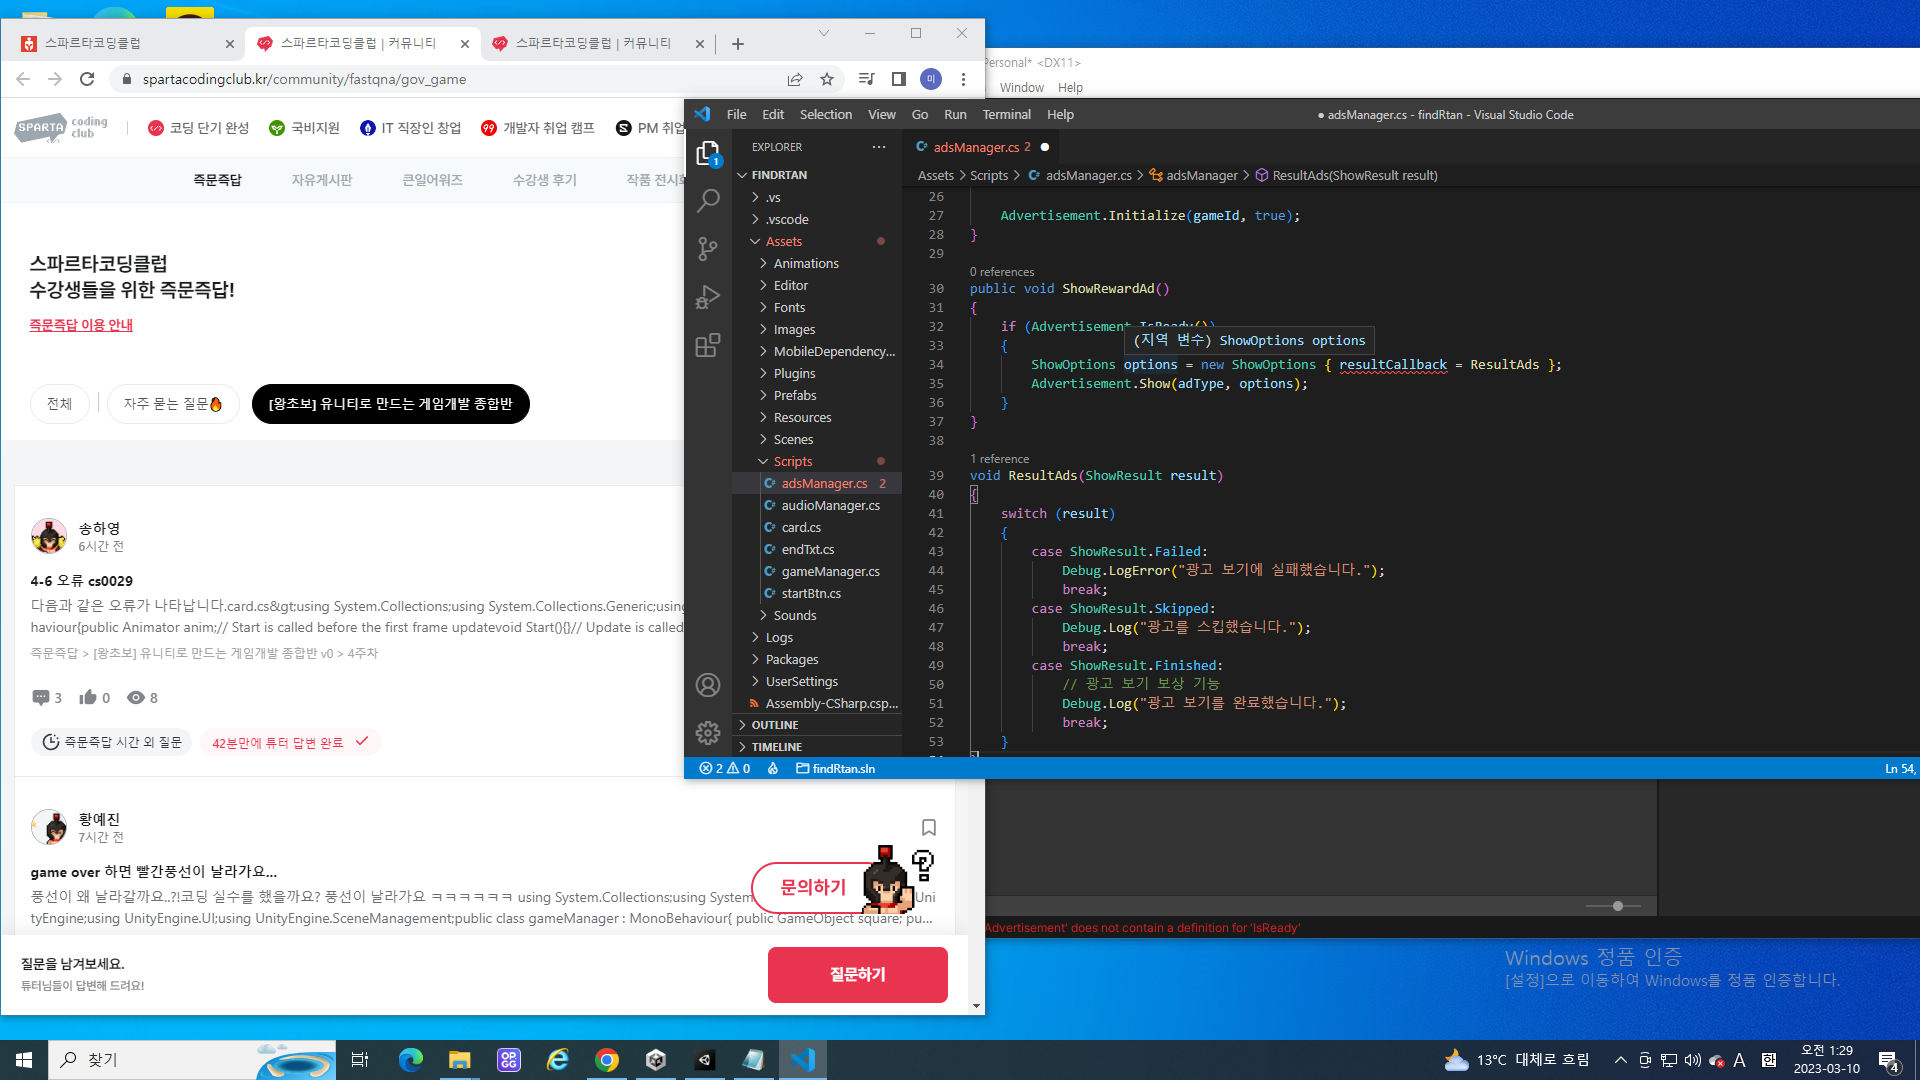Open the Selection menu in VS Code
The height and width of the screenshot is (1080, 1920).
pos(826,115)
